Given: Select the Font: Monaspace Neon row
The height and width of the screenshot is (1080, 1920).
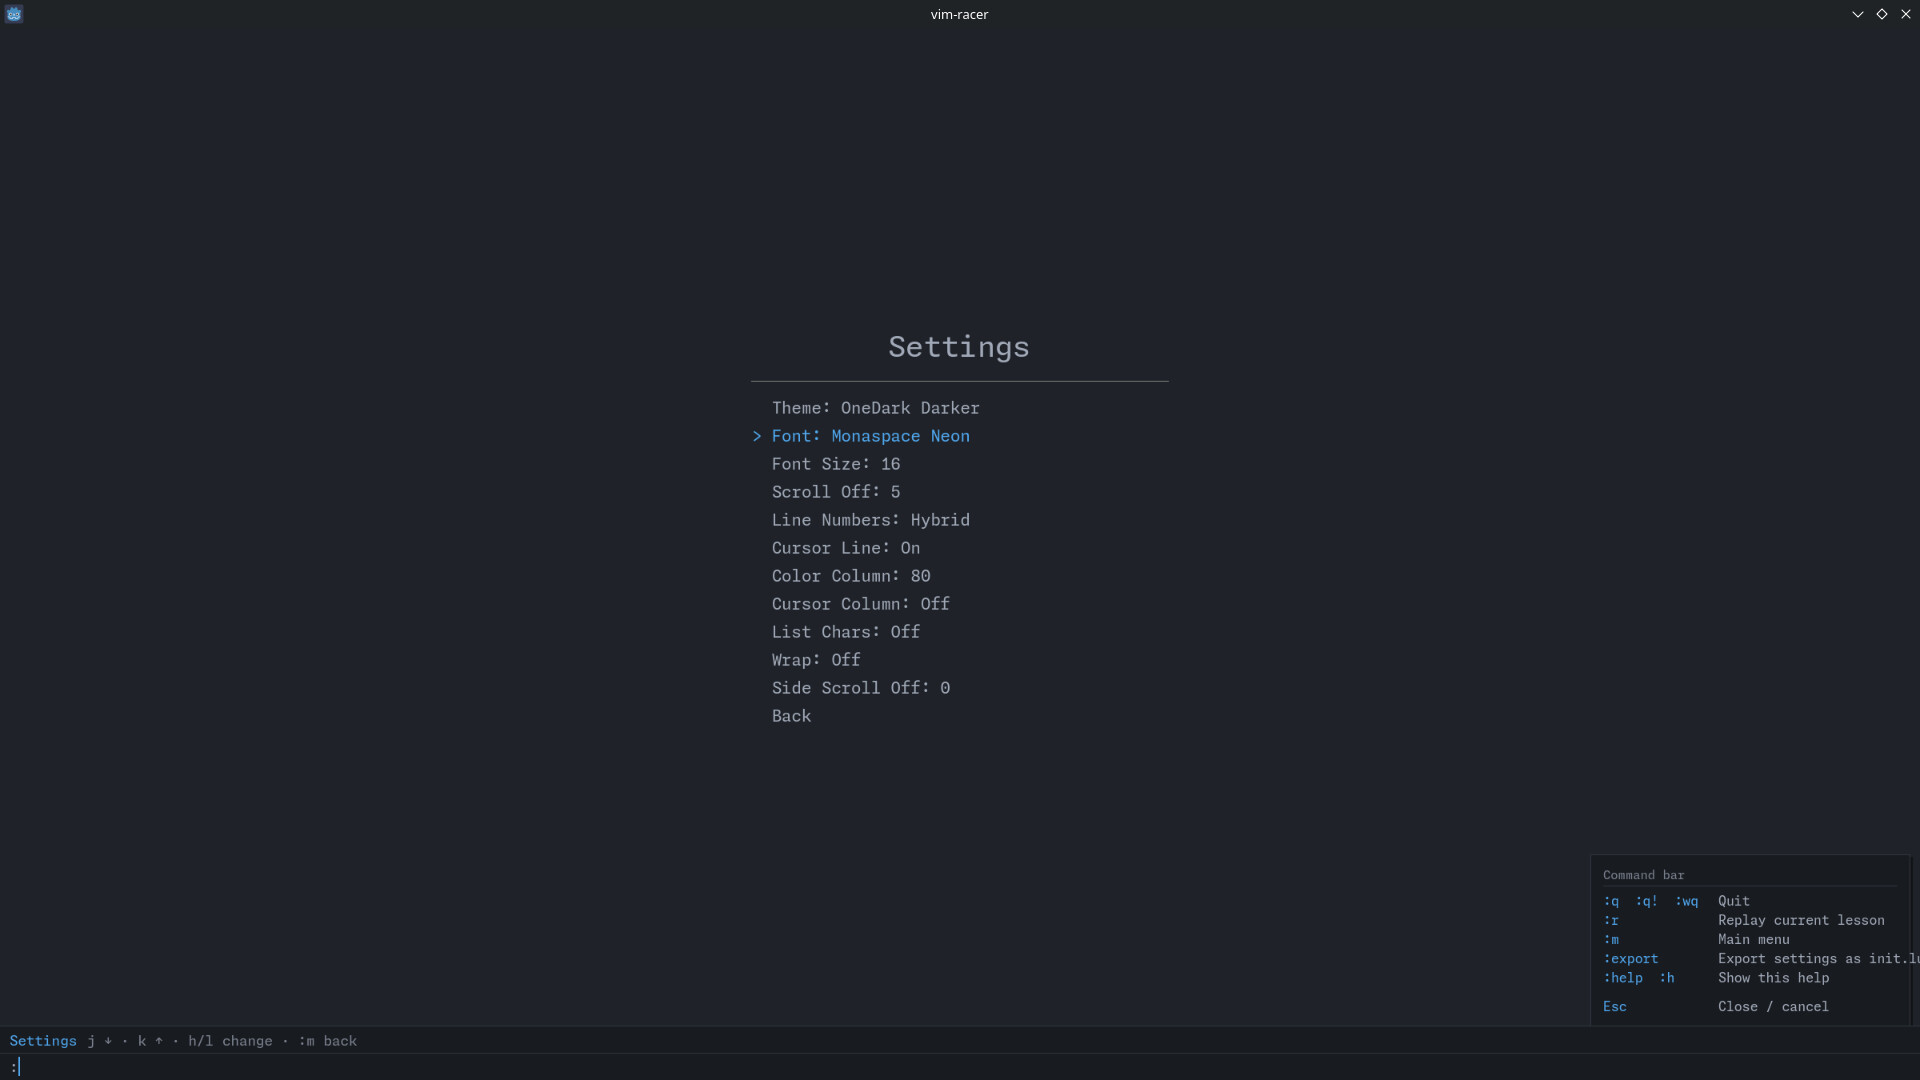Looking at the screenshot, I should coord(870,436).
